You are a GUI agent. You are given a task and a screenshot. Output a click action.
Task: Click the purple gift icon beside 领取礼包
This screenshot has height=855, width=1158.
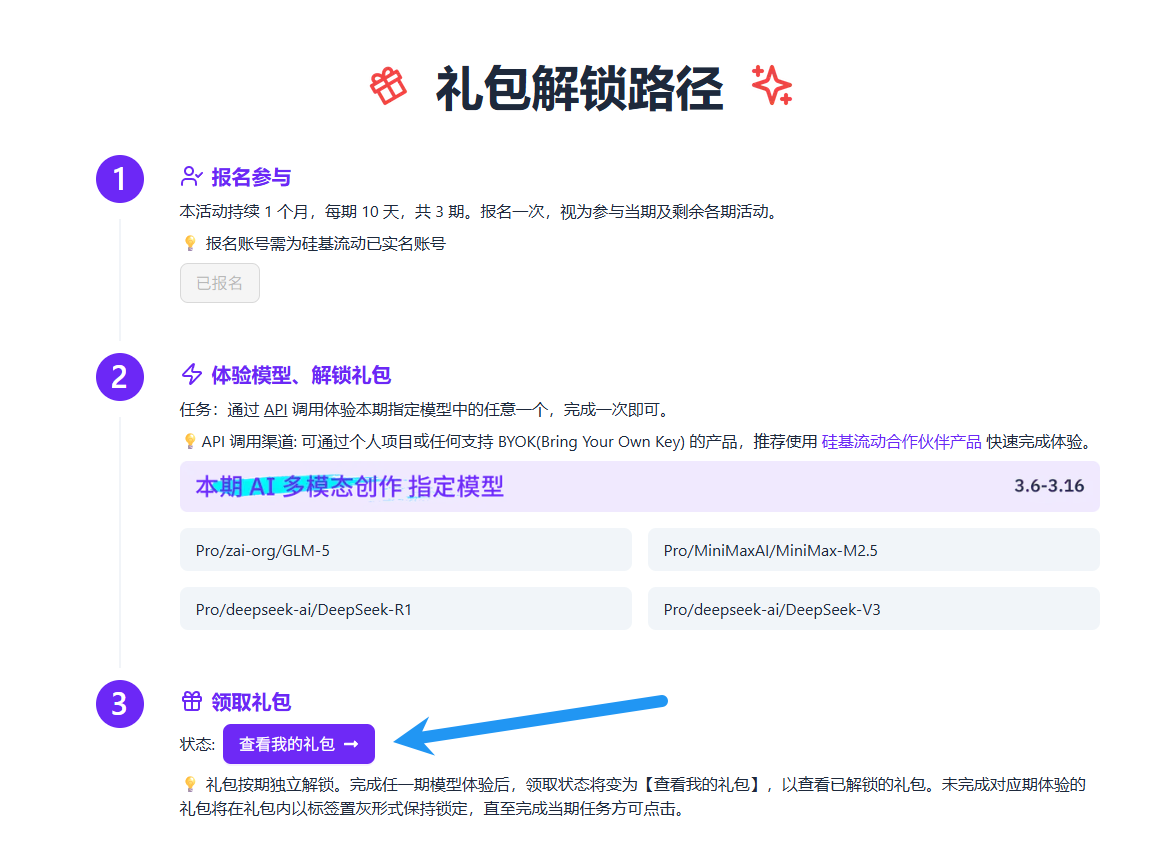(191, 702)
